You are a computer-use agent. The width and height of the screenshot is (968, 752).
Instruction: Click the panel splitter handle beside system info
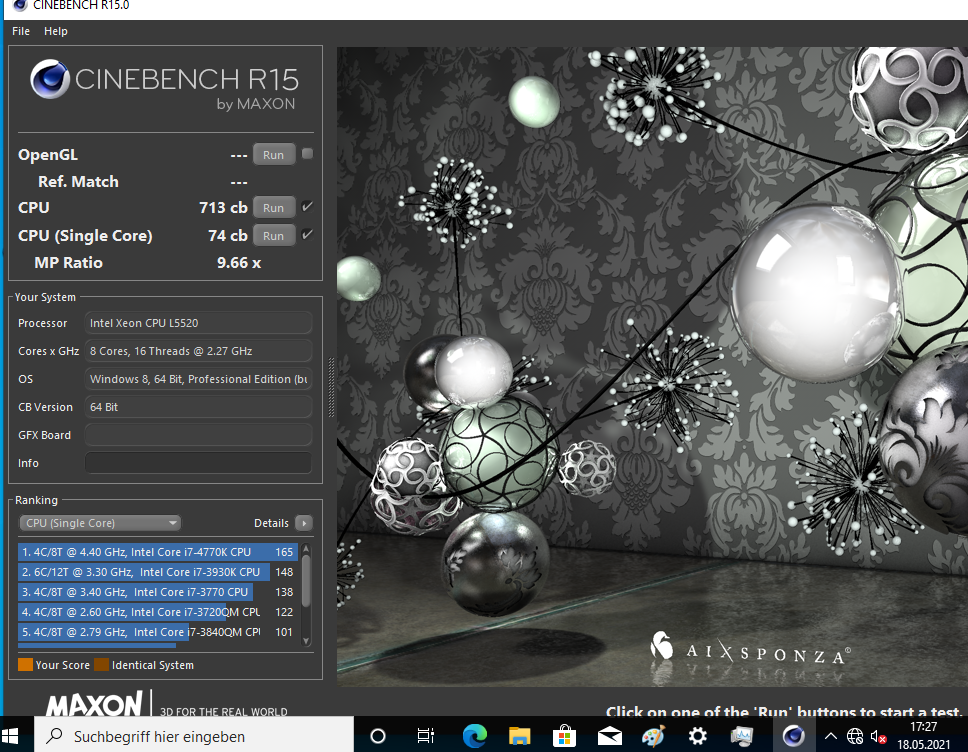click(x=331, y=387)
